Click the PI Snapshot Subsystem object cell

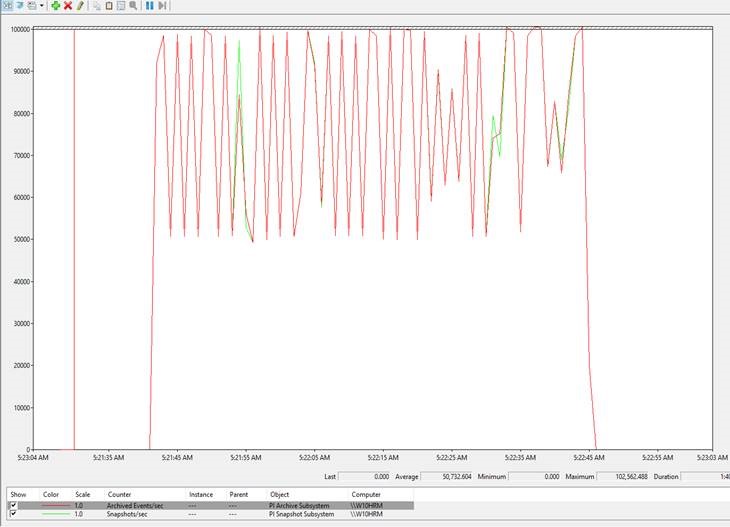301,514
